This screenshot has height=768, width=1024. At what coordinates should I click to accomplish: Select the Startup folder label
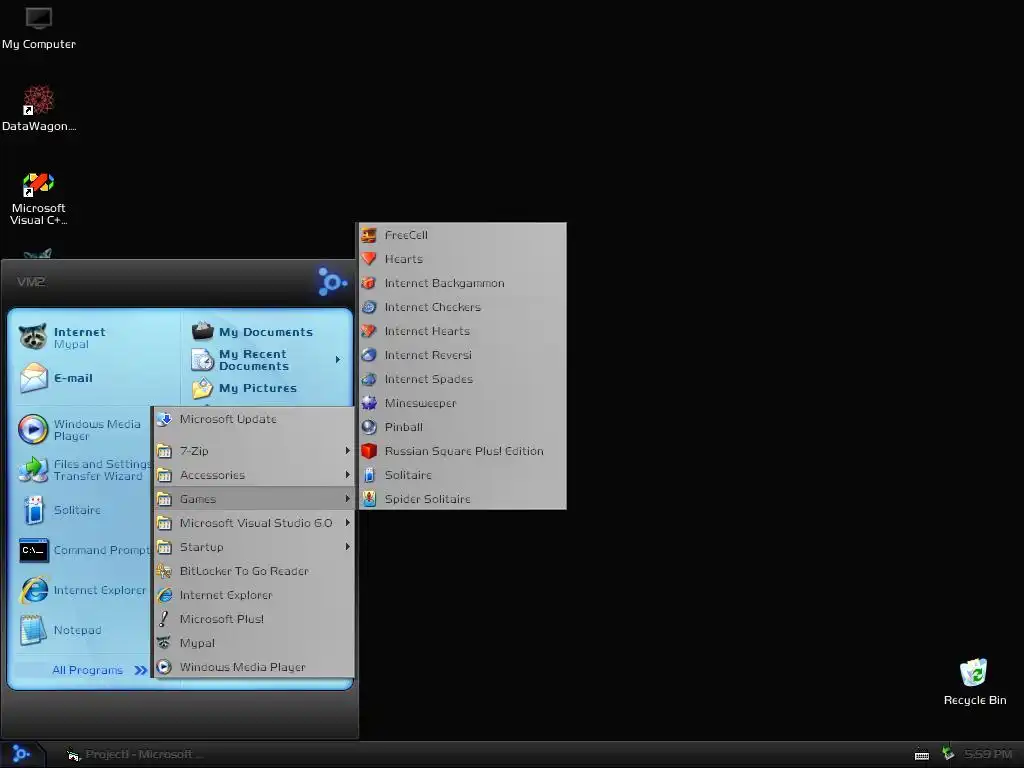tap(201, 547)
